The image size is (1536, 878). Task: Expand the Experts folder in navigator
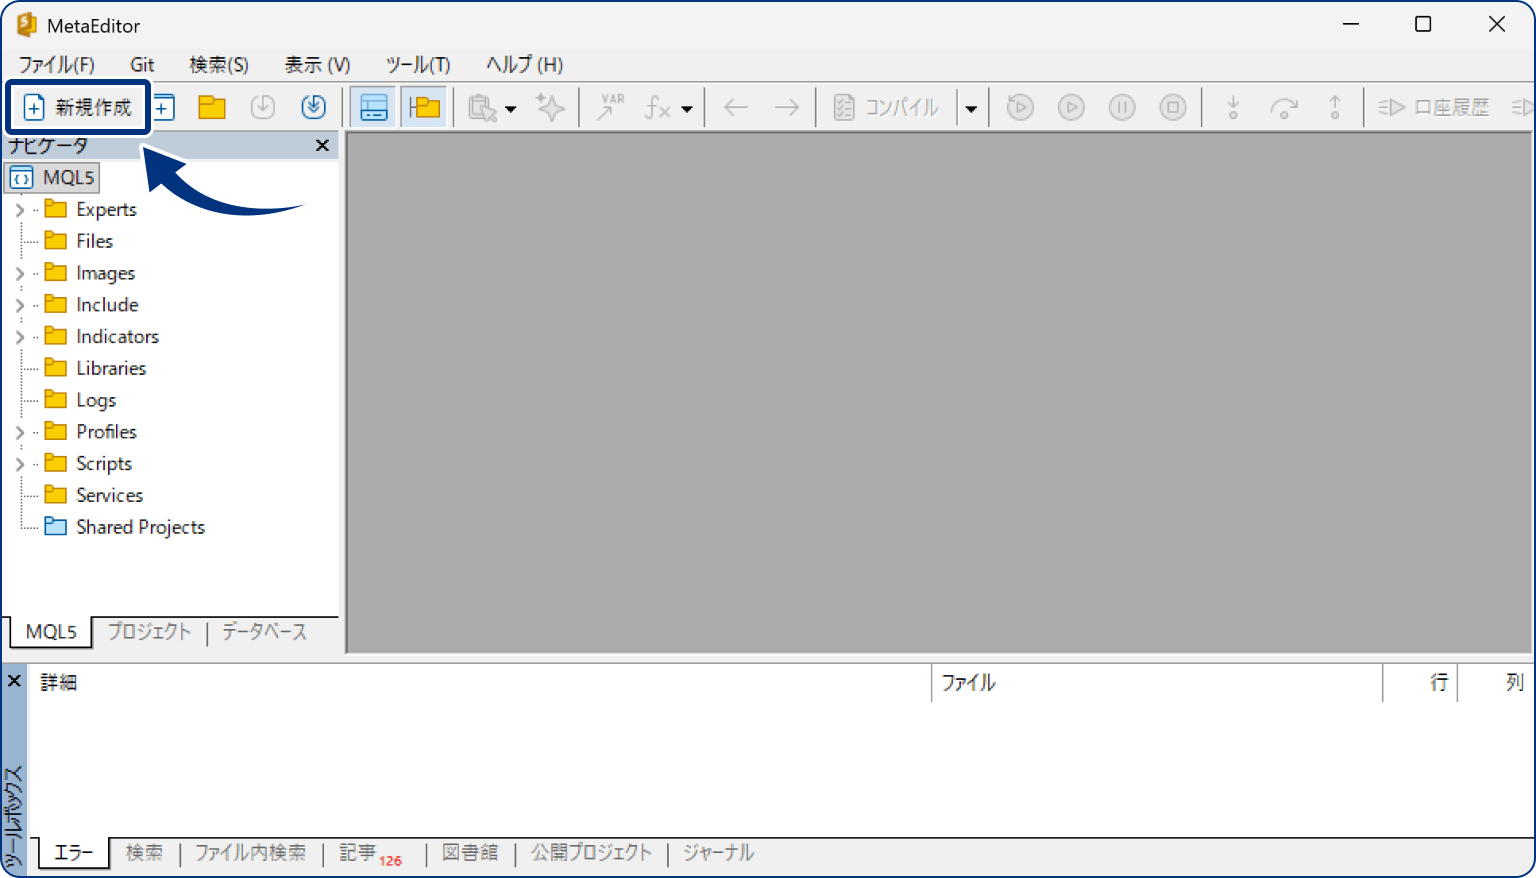19,210
